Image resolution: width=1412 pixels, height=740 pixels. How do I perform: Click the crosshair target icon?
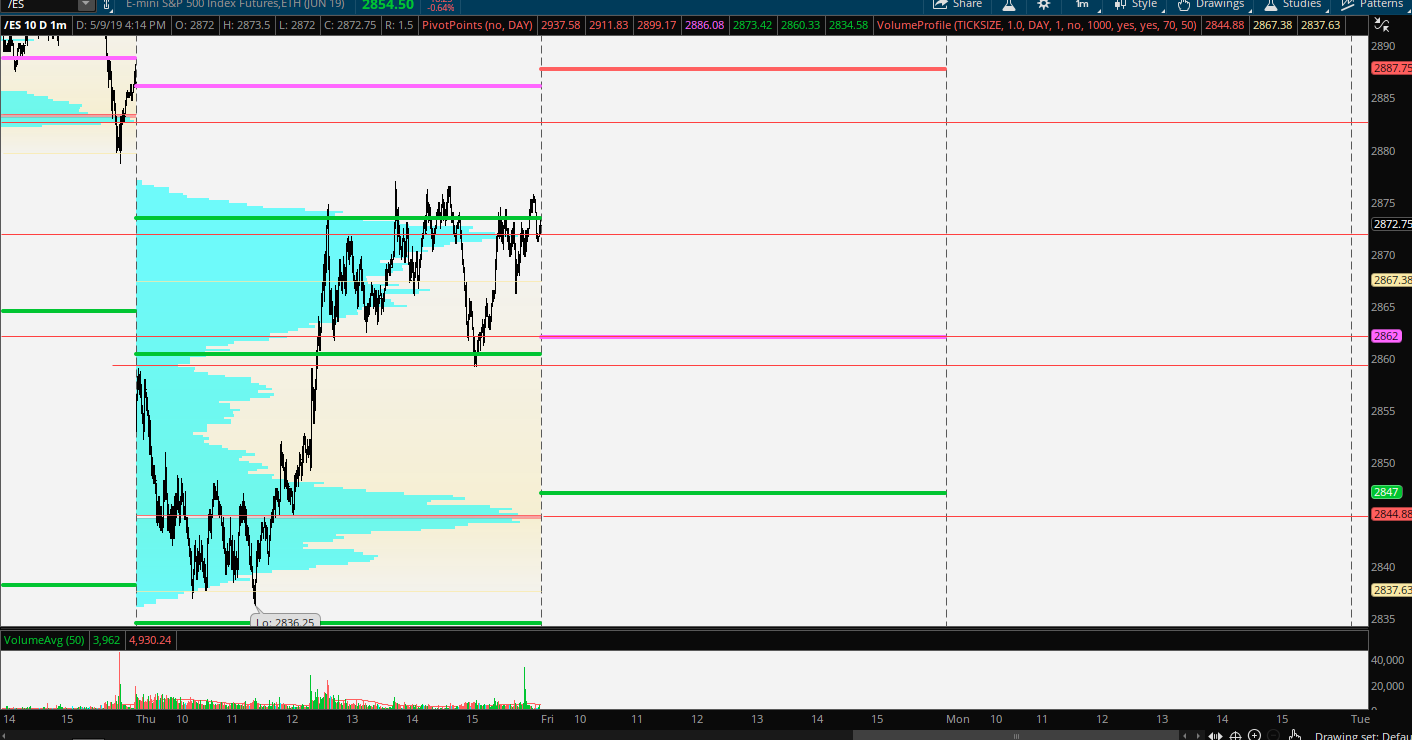1236,736
